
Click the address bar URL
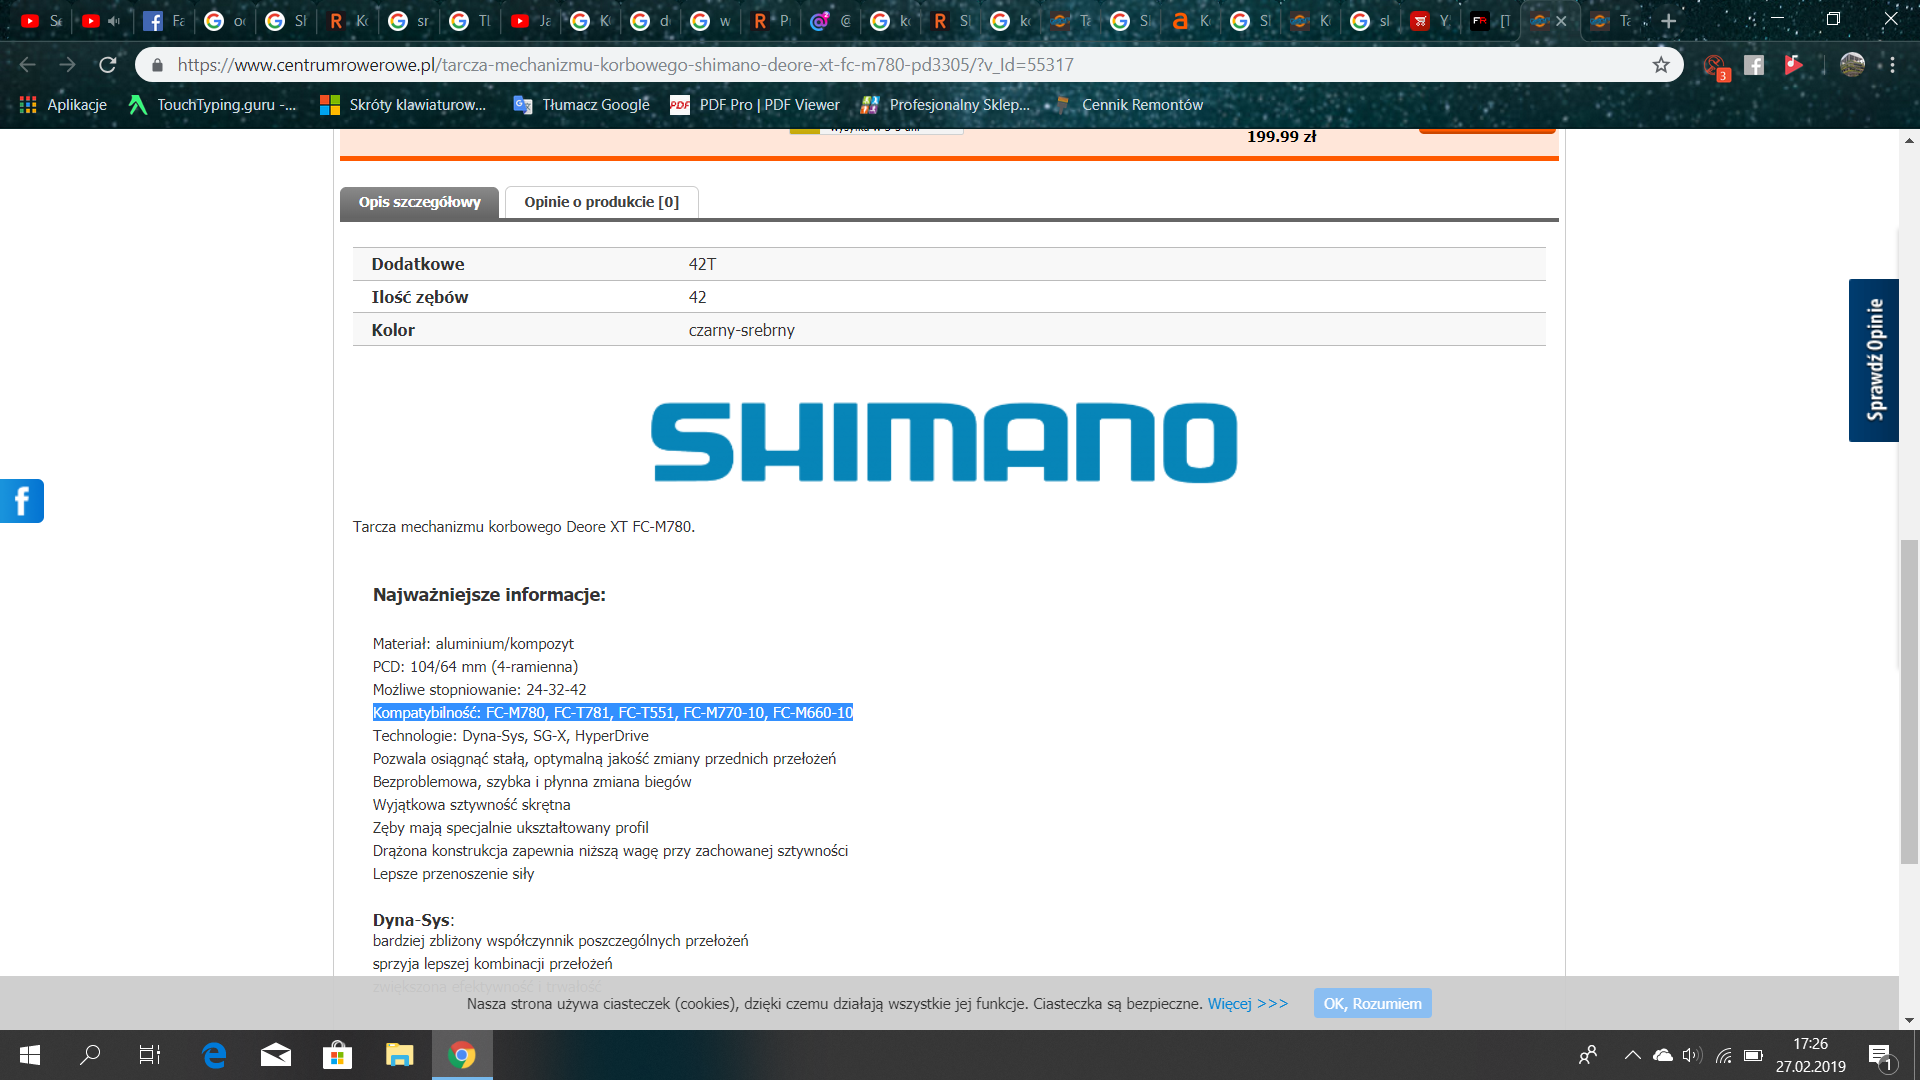point(625,65)
